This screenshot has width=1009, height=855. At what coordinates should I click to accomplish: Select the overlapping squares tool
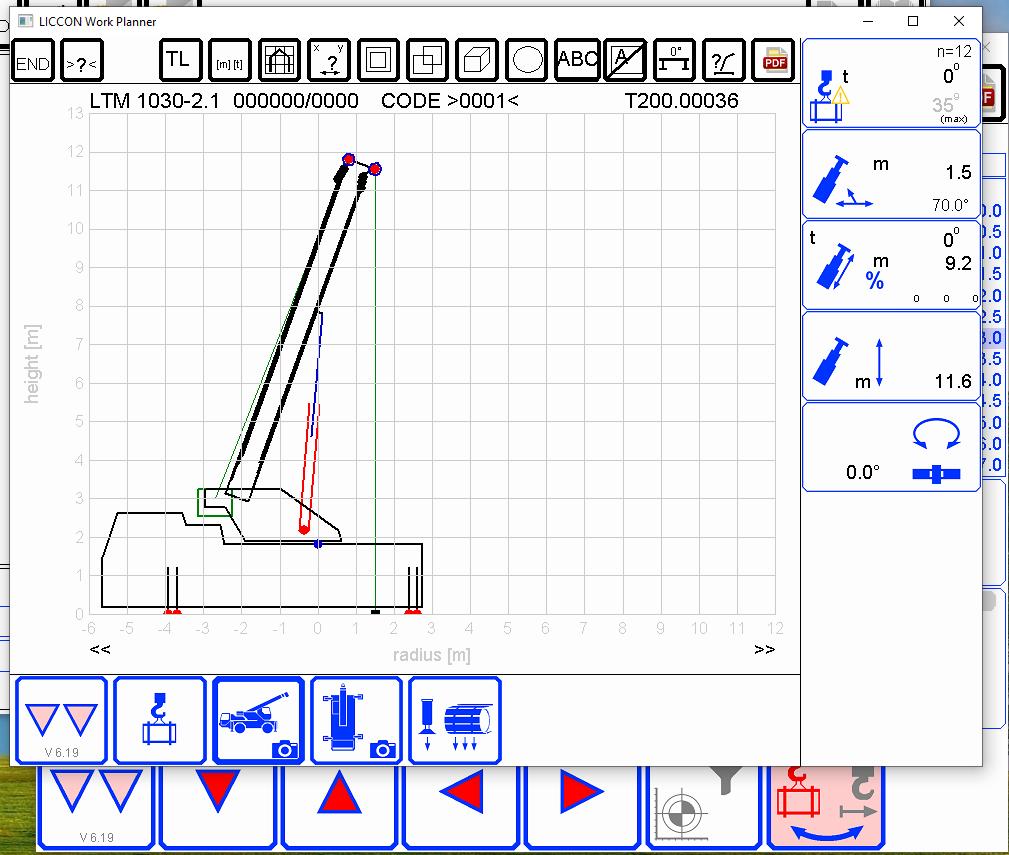tap(427, 60)
